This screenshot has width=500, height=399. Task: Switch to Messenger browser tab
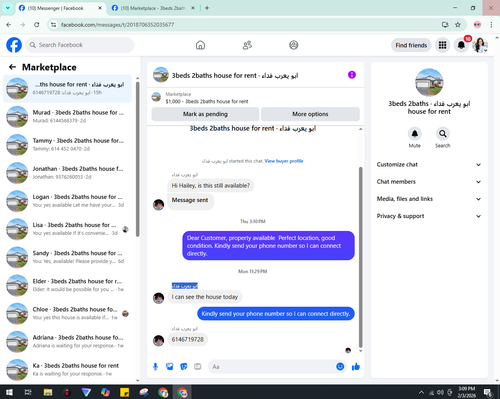60,8
